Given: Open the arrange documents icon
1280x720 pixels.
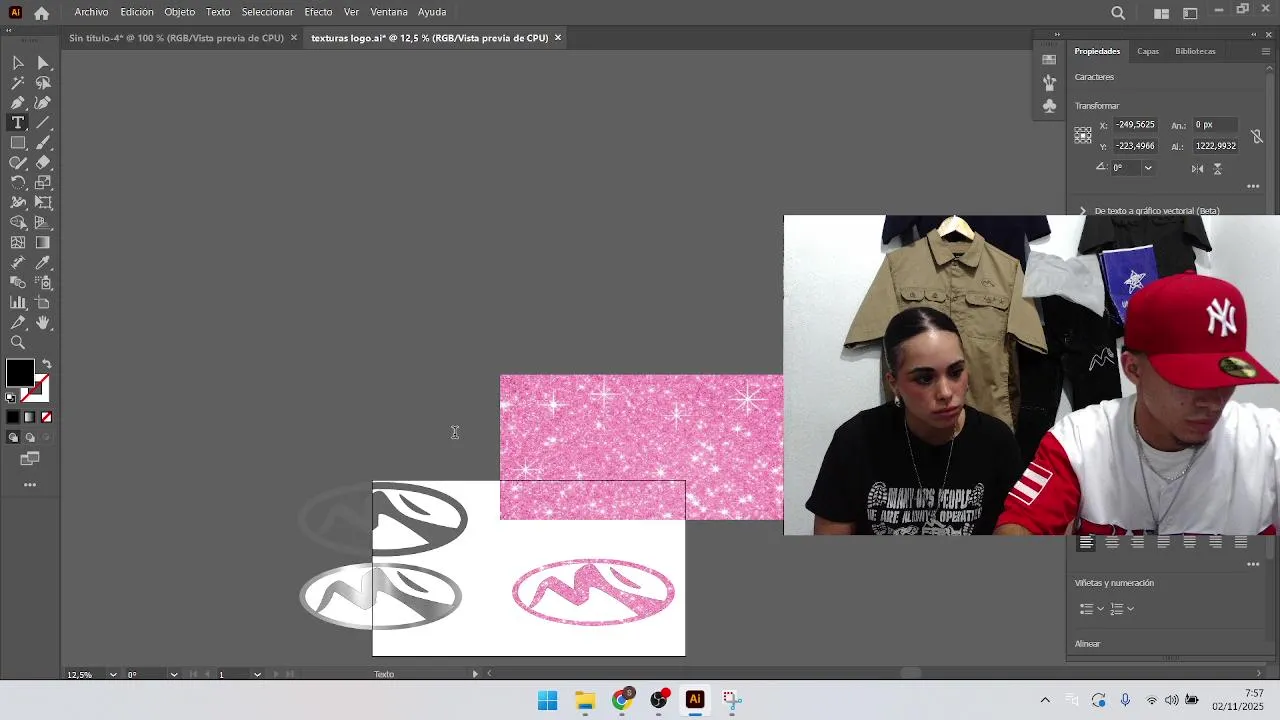Looking at the screenshot, I should (1161, 13).
